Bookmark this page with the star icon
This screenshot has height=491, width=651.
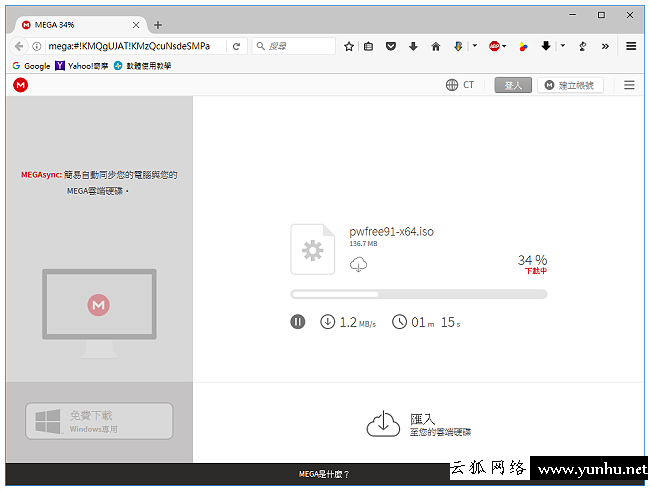pyautogui.click(x=349, y=46)
